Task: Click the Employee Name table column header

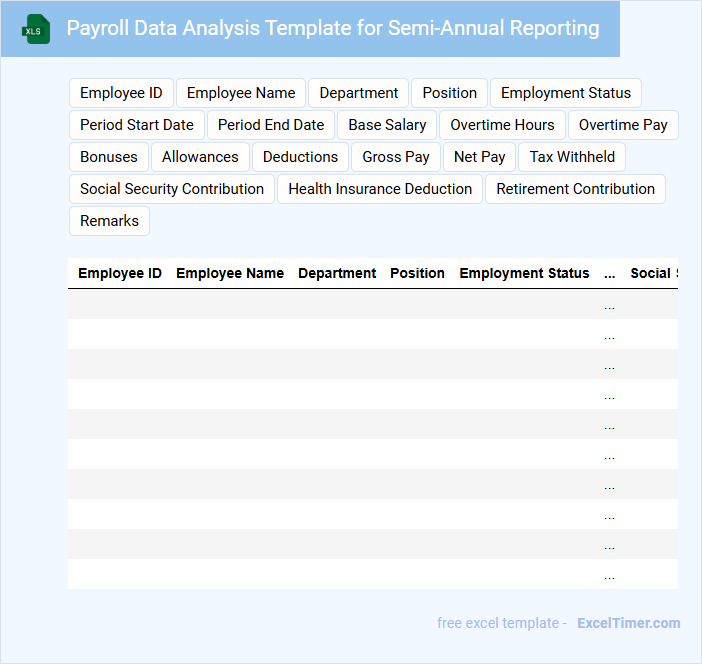Action: coord(230,273)
